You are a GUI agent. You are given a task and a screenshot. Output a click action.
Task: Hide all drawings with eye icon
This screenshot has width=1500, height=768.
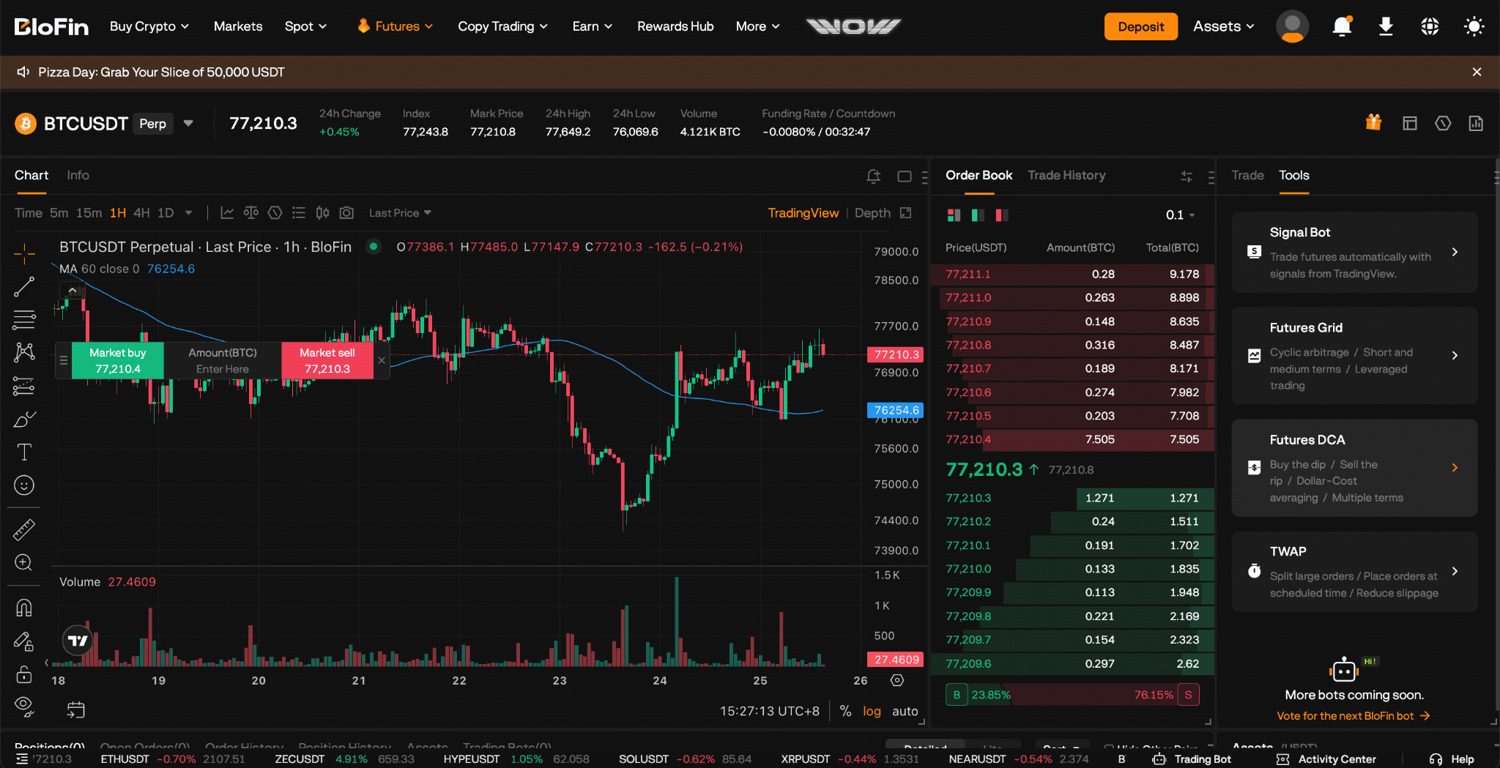24,706
